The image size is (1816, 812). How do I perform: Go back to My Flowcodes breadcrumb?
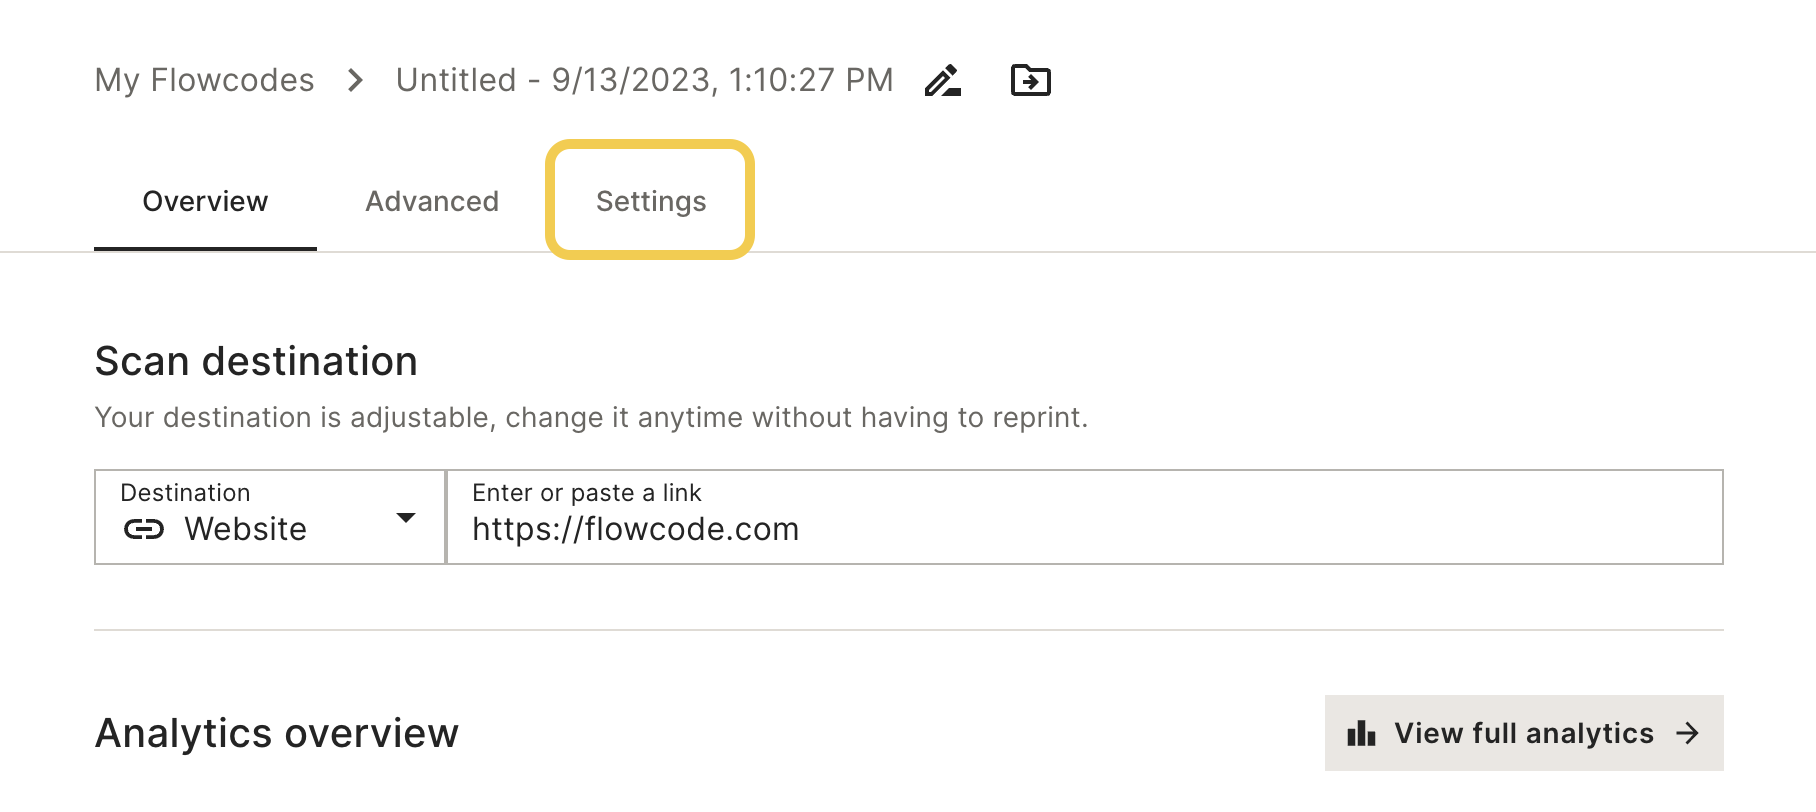(205, 80)
